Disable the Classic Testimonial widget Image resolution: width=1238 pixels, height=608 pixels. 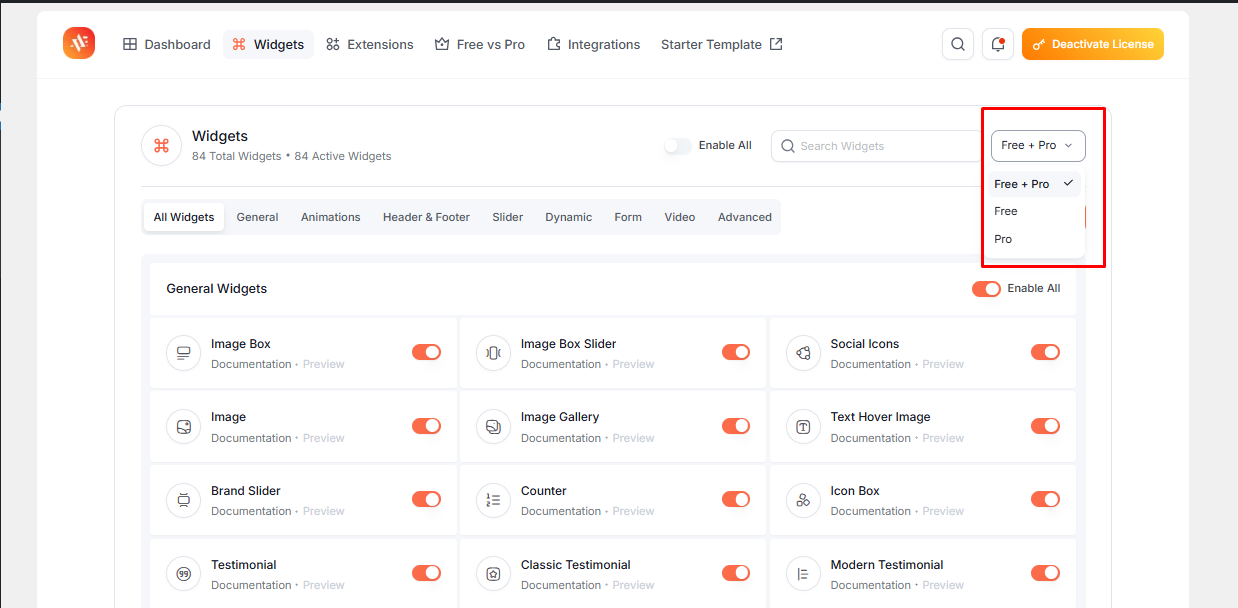tap(736, 573)
